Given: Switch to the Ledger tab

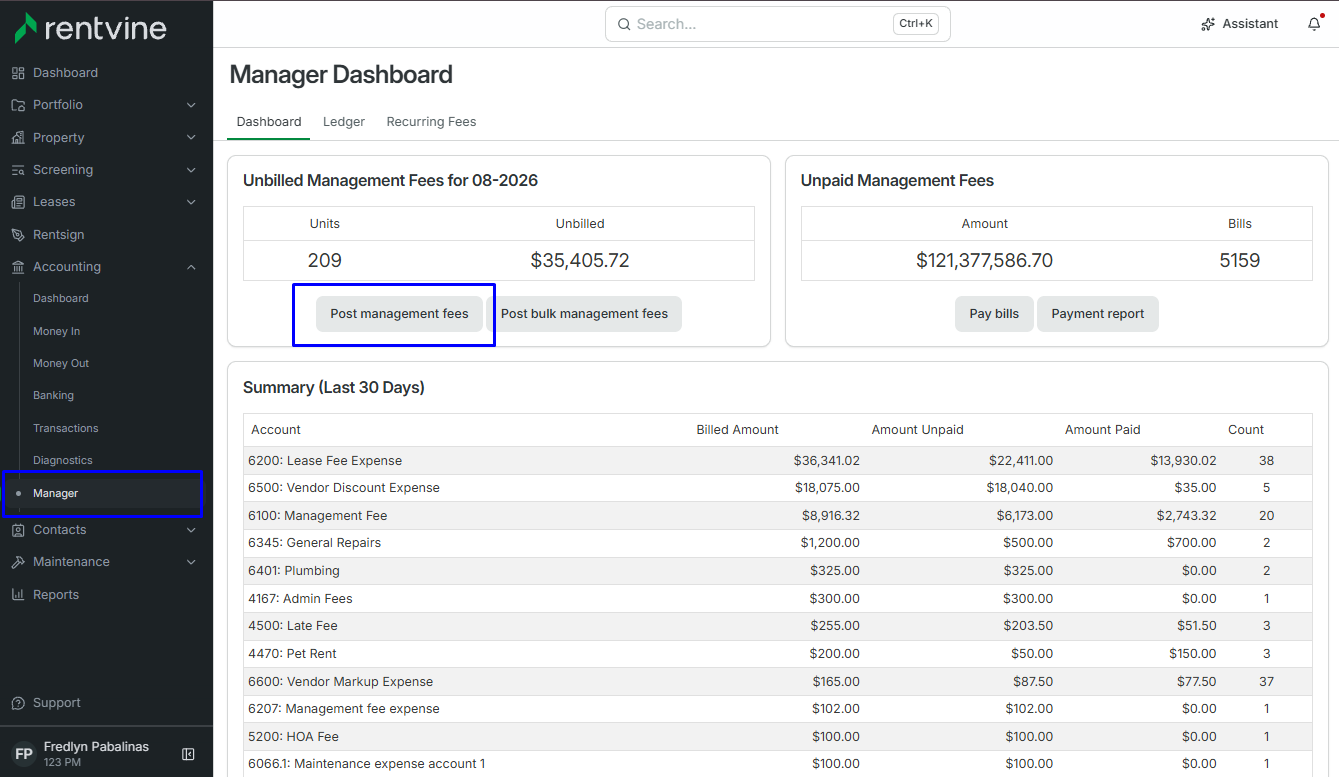Looking at the screenshot, I should 344,122.
